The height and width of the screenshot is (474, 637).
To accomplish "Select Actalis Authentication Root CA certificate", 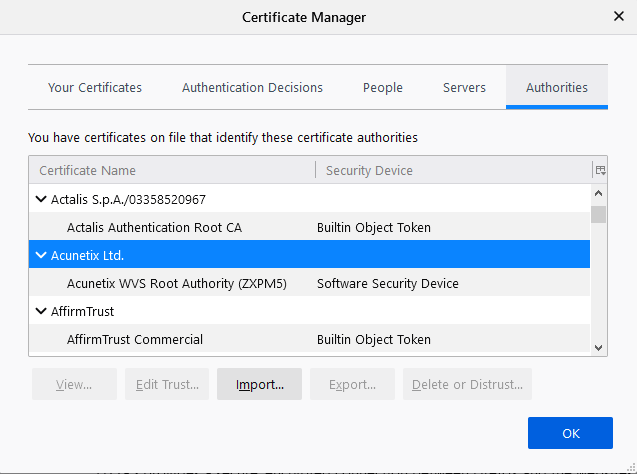I will (154, 227).
